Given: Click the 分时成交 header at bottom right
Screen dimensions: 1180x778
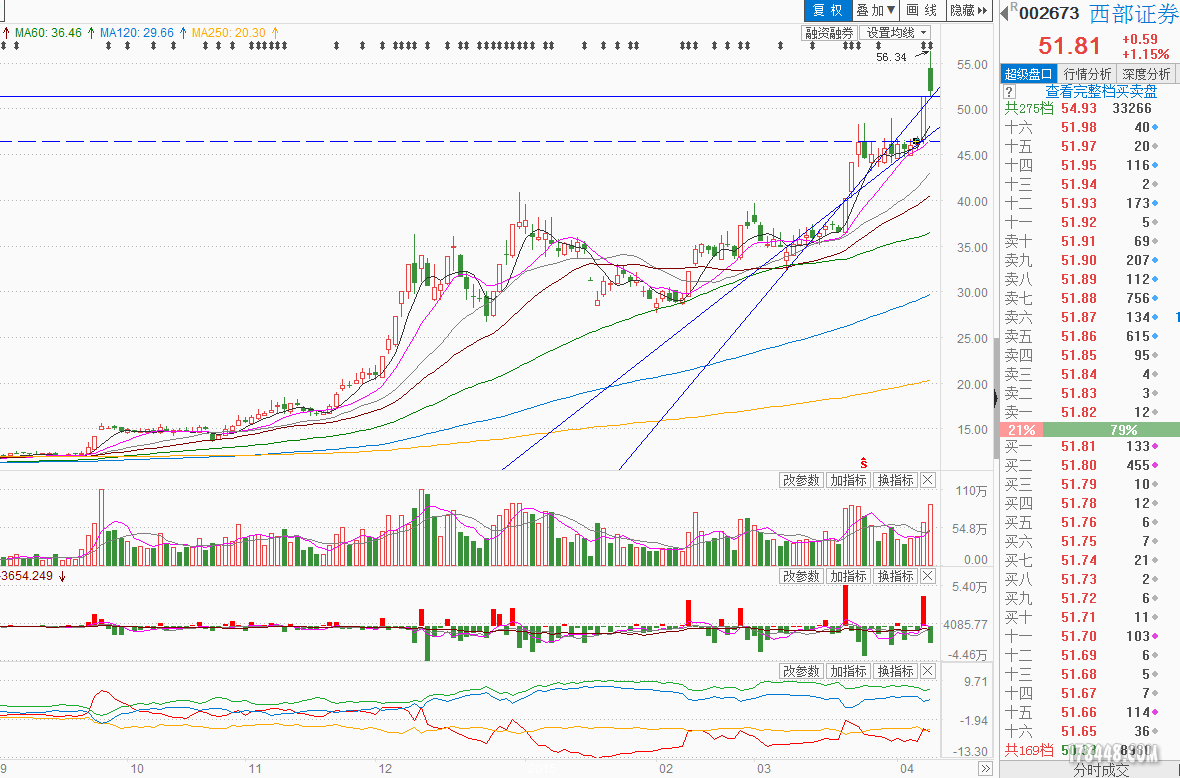Looking at the screenshot, I should [x=1101, y=770].
